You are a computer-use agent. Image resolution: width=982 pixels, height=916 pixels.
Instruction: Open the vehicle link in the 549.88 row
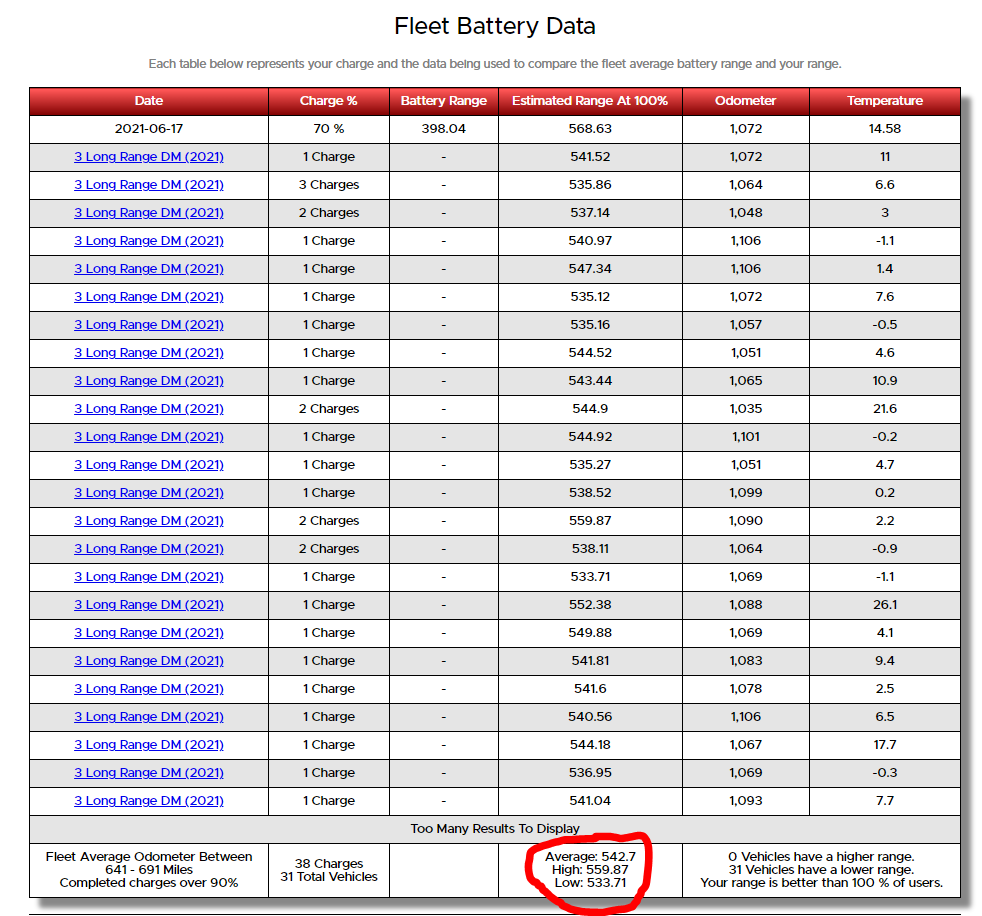[149, 633]
